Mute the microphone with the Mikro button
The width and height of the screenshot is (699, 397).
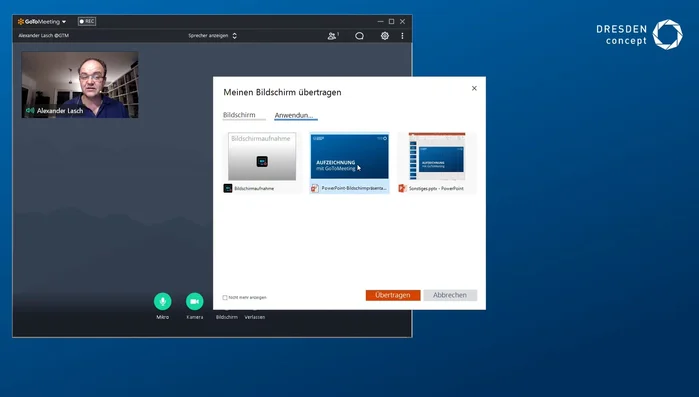click(163, 302)
